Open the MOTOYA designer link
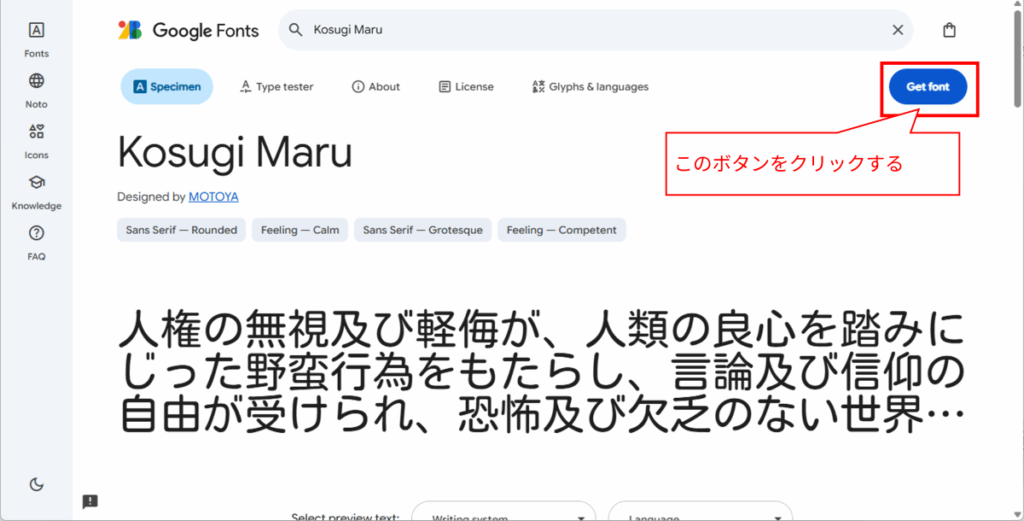1024x521 pixels. [x=213, y=197]
